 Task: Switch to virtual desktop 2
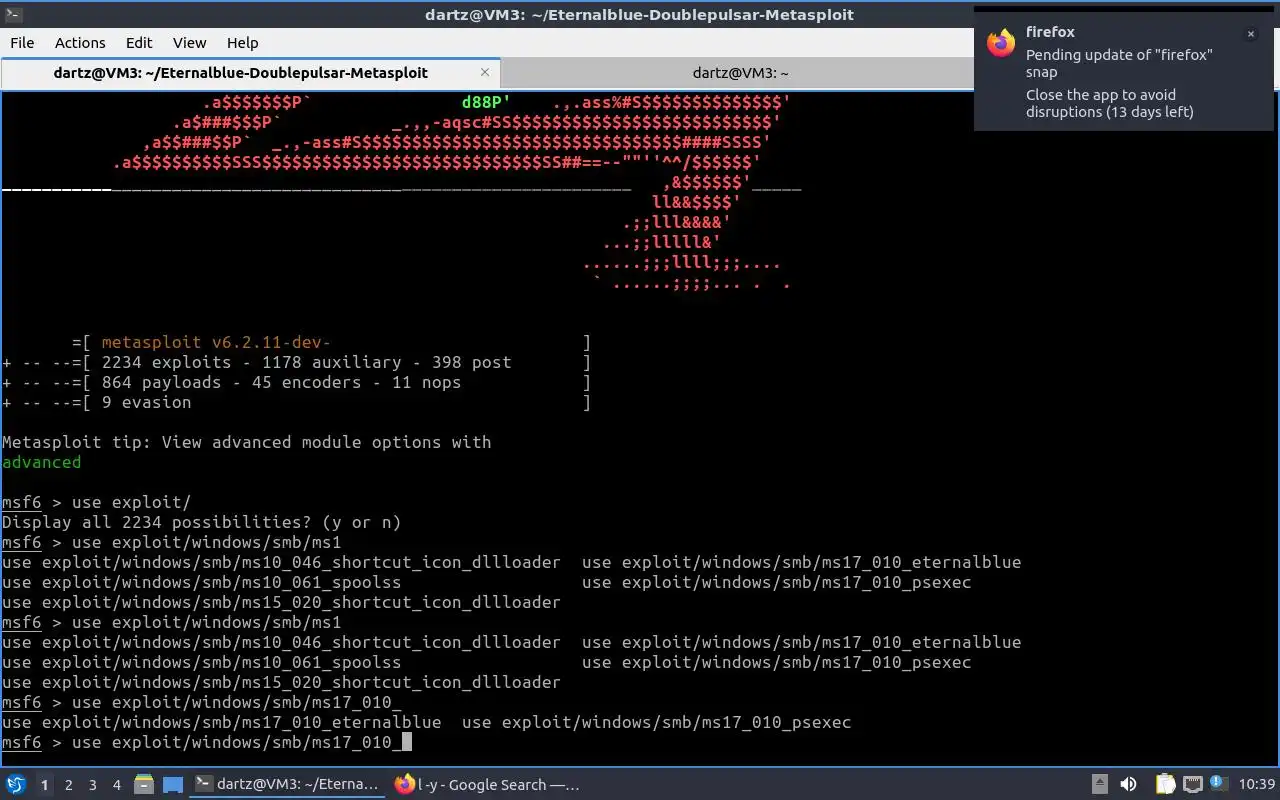tap(69, 785)
